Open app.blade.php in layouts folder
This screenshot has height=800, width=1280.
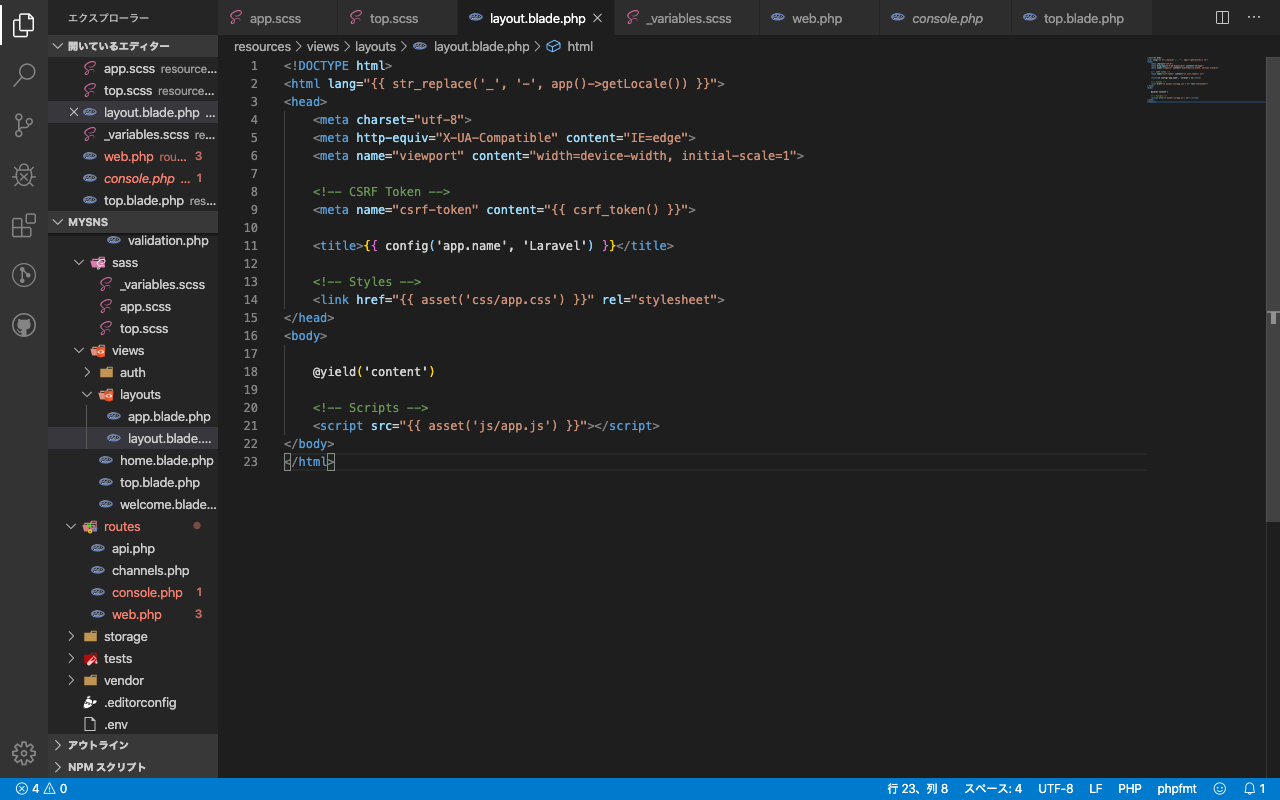pos(133,417)
